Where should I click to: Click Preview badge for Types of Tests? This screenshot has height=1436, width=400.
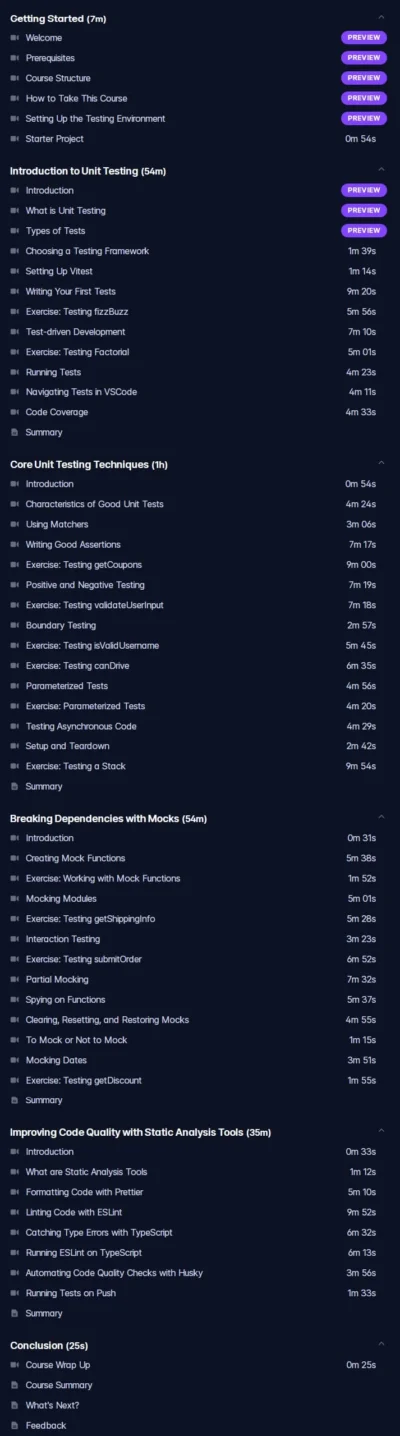pos(364,231)
